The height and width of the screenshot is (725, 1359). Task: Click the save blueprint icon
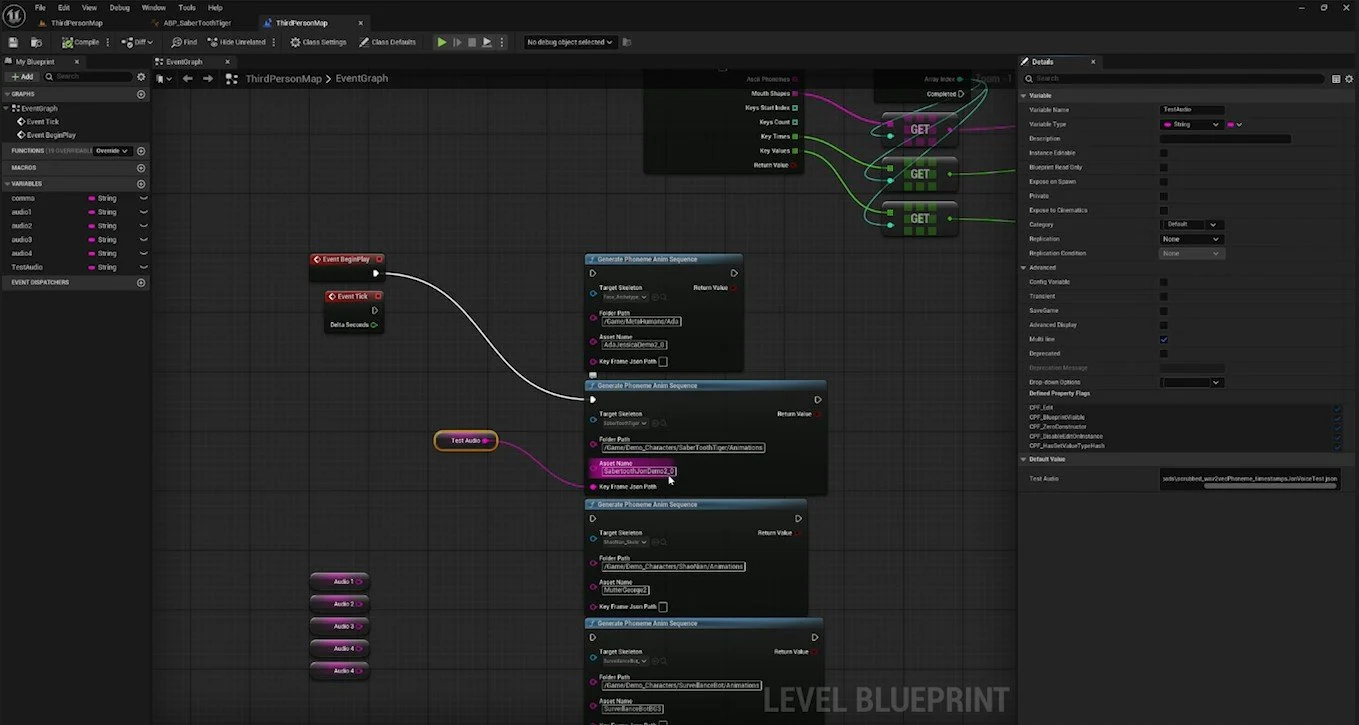click(14, 42)
